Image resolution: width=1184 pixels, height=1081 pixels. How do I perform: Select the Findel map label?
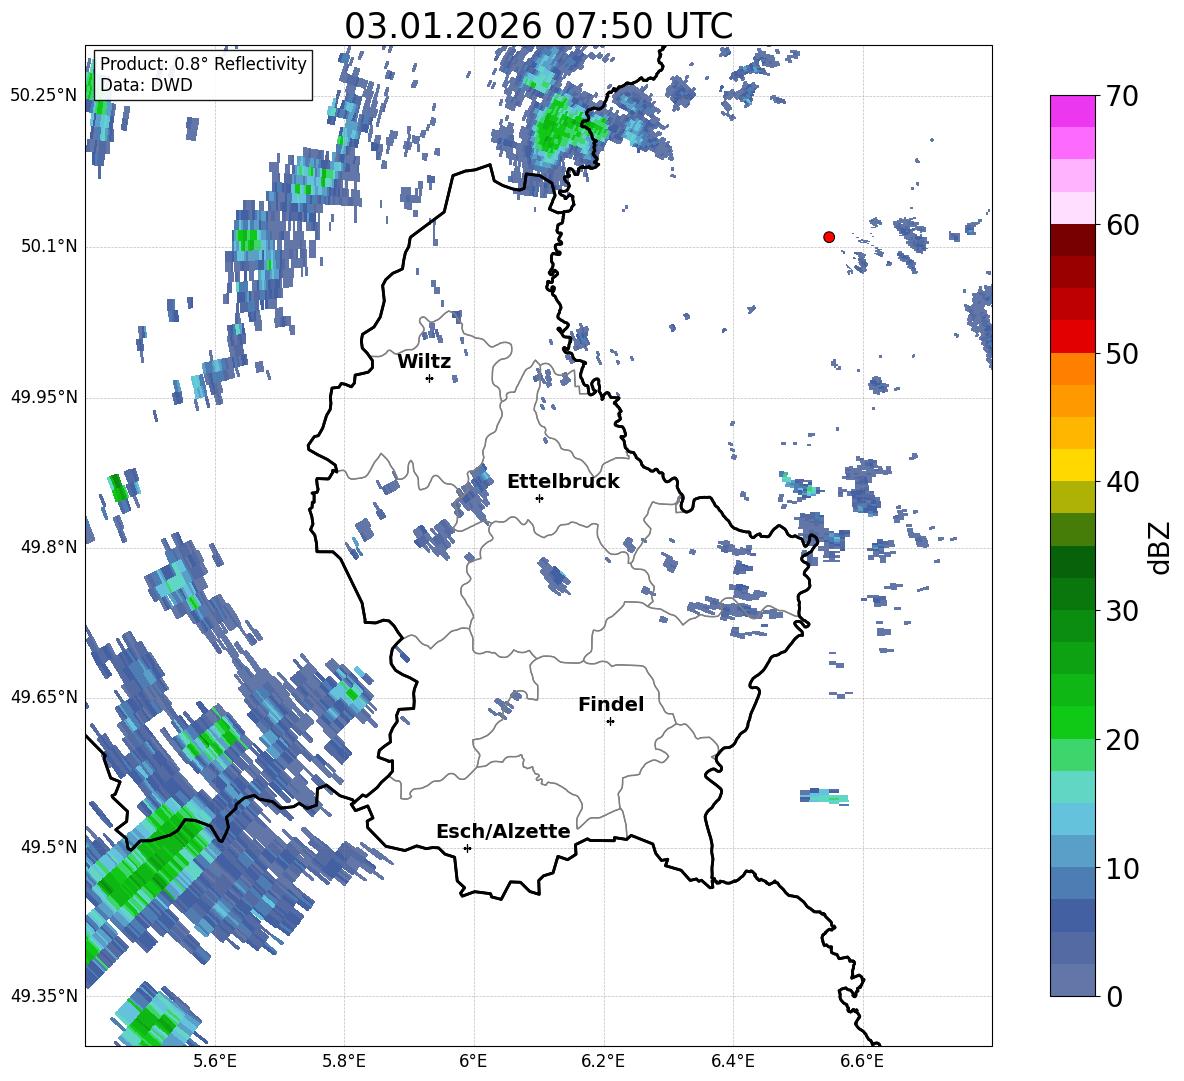pos(611,704)
